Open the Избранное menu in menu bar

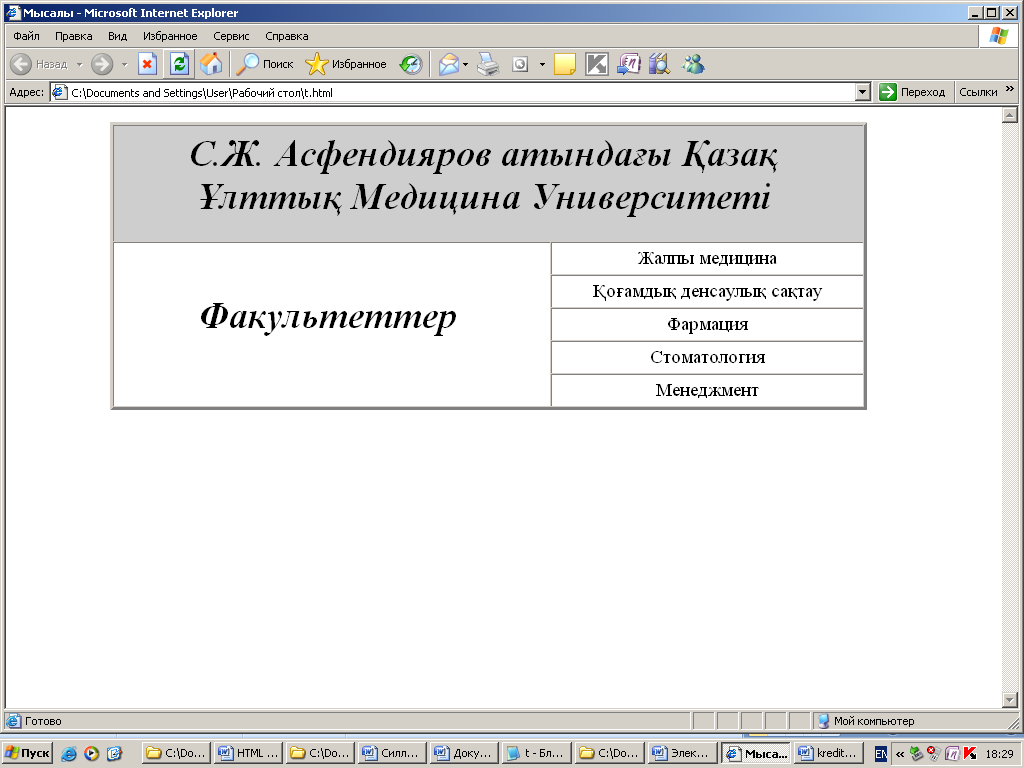(170, 36)
